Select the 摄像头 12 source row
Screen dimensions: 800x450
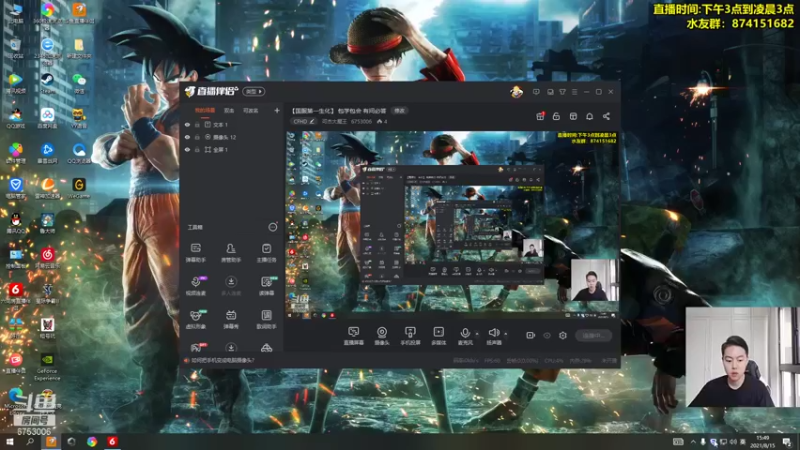point(232,137)
